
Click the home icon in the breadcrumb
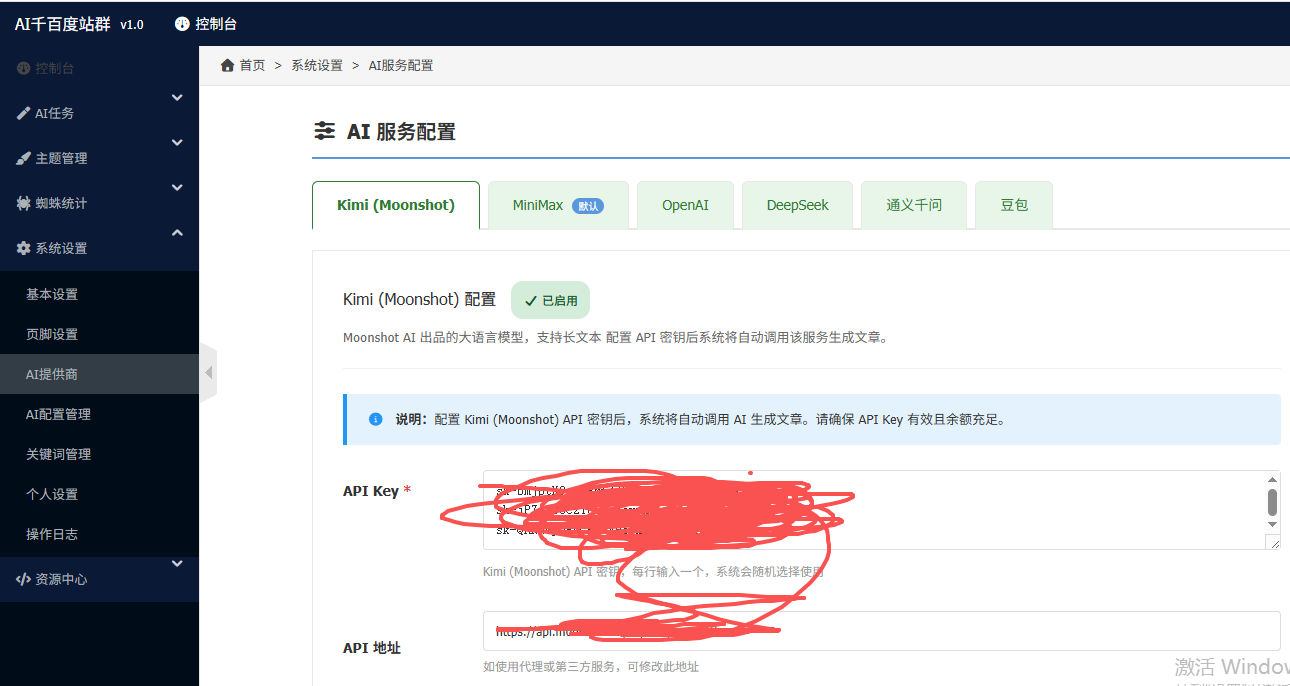click(x=227, y=64)
